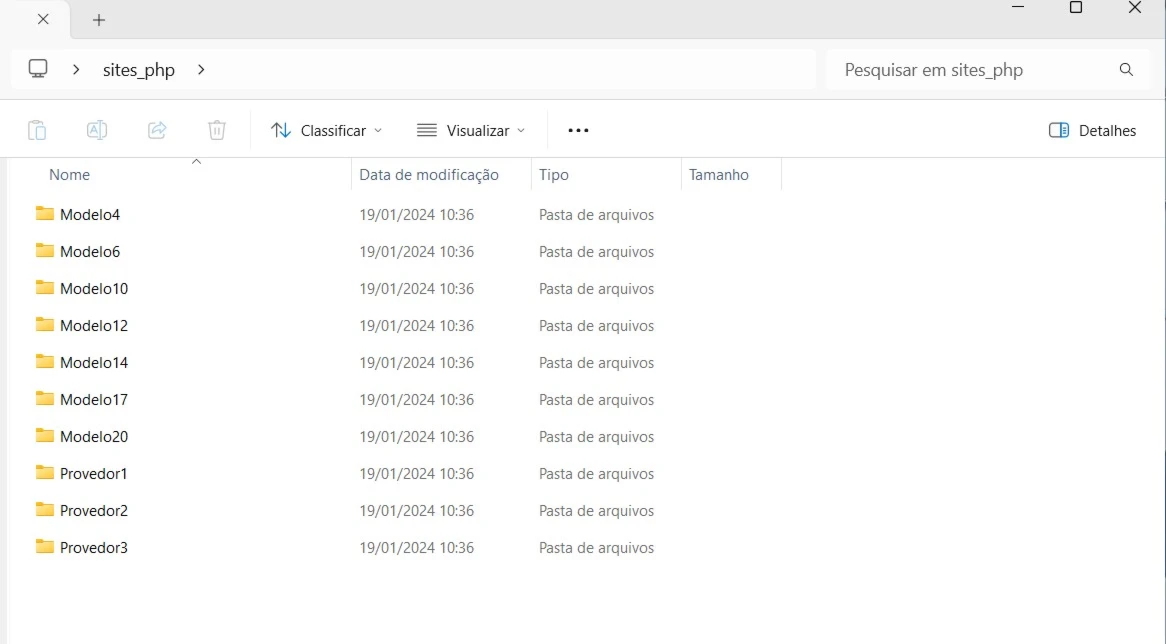Open the Classificar sort dropdown
The height and width of the screenshot is (644, 1166).
click(326, 130)
